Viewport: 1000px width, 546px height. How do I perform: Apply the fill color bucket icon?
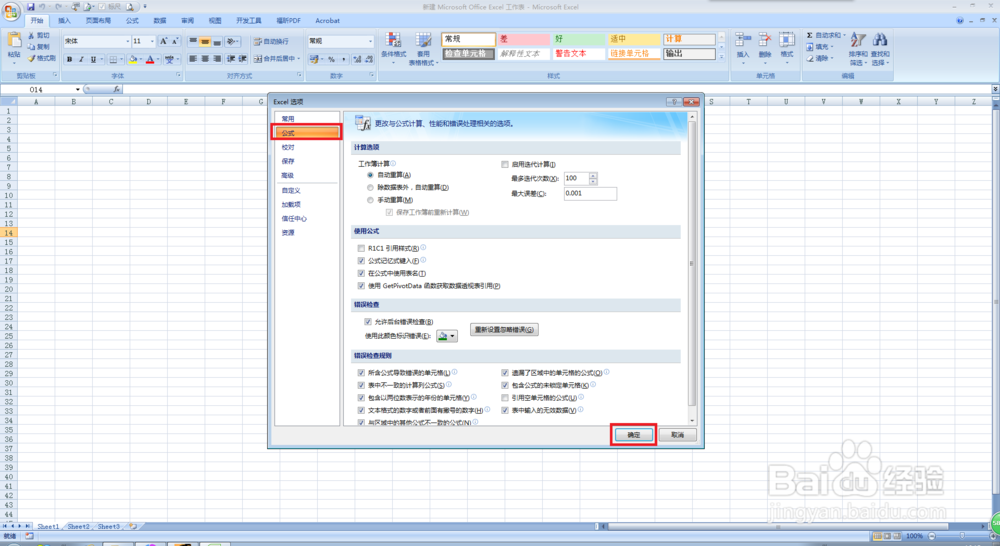coord(133,59)
